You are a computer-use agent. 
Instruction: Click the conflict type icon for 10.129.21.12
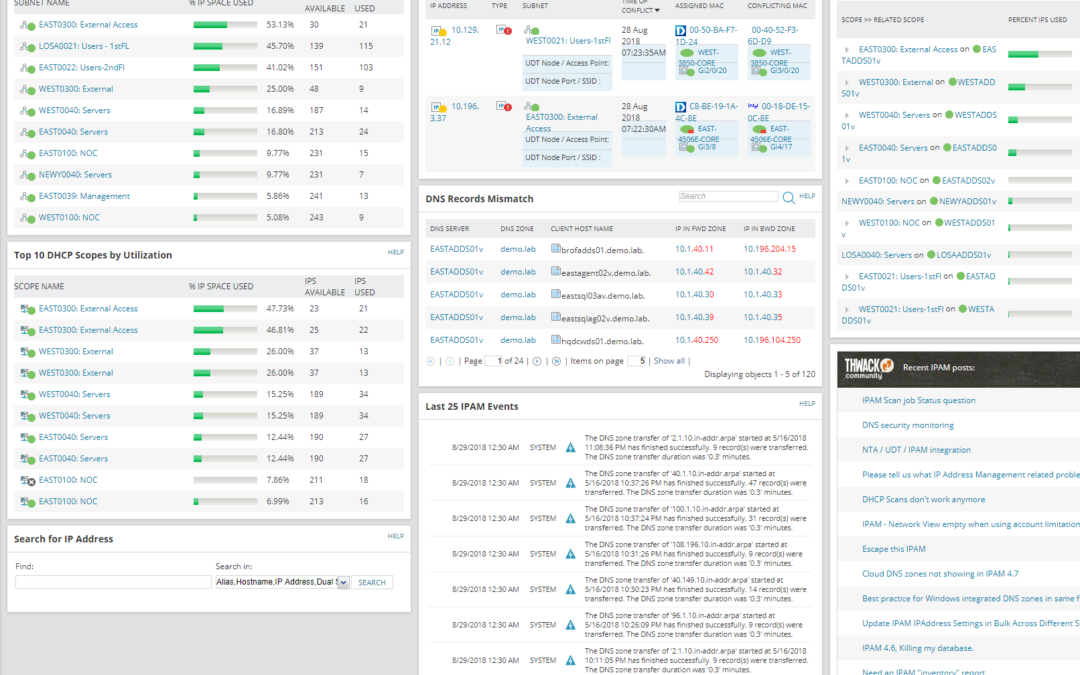coord(503,30)
